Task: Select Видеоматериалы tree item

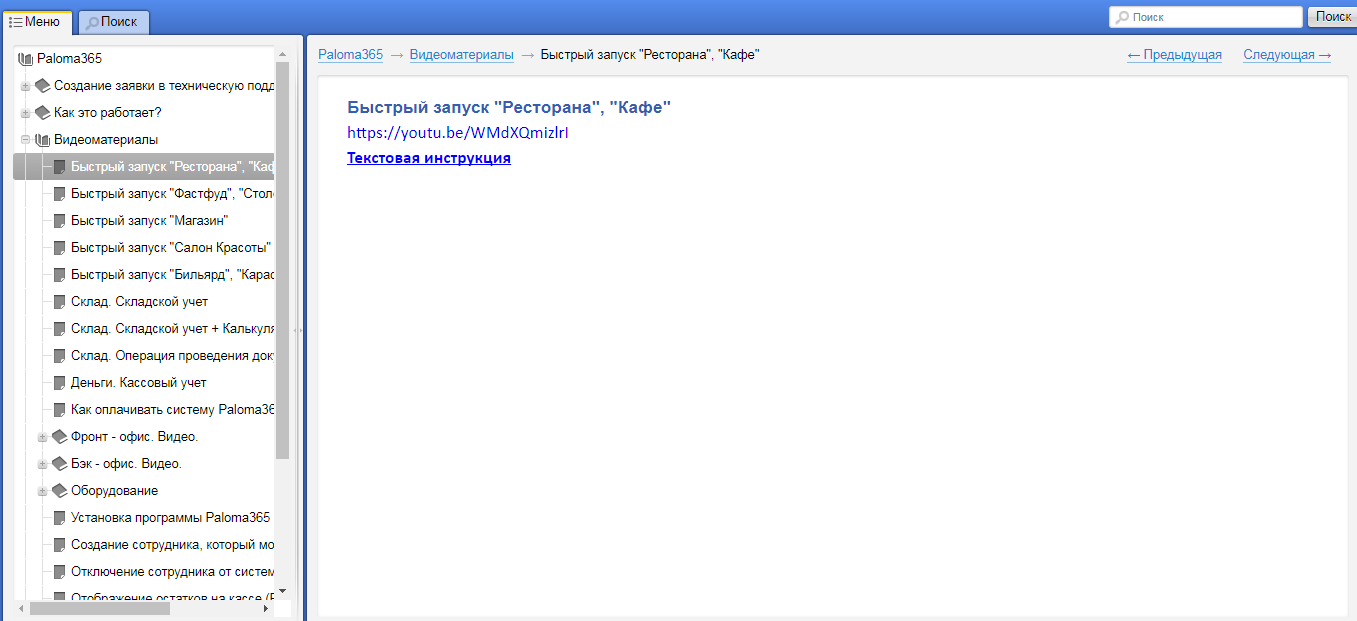Action: pos(106,140)
